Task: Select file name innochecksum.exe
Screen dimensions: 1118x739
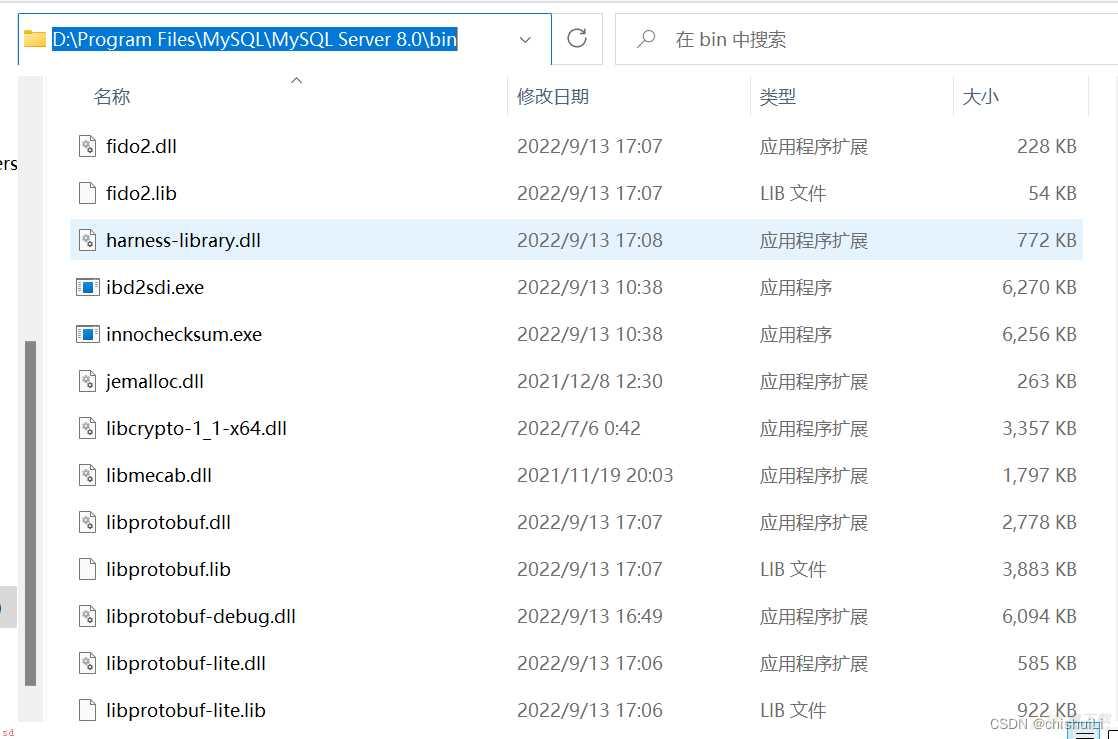Action: 184,335
